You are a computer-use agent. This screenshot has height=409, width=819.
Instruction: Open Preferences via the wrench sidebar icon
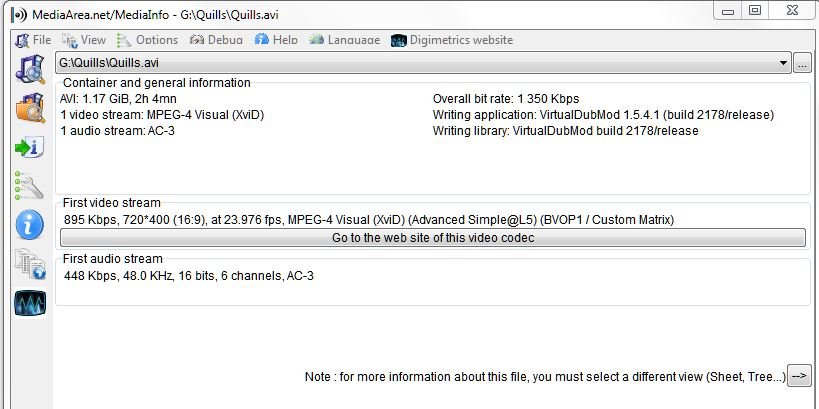(x=30, y=186)
